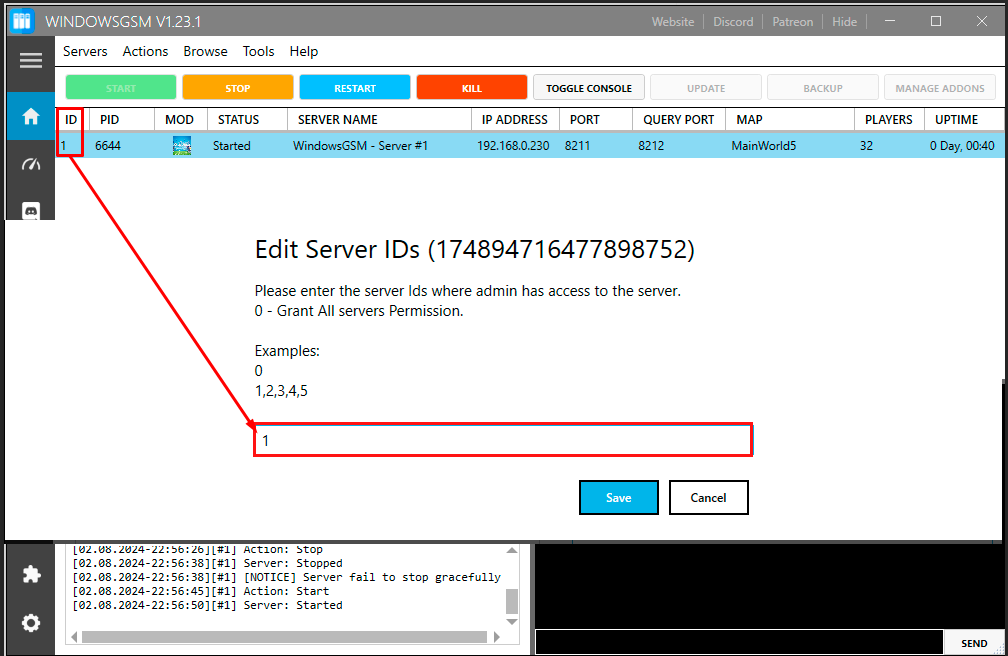Click the Palworld mod icon in server row

point(182,146)
